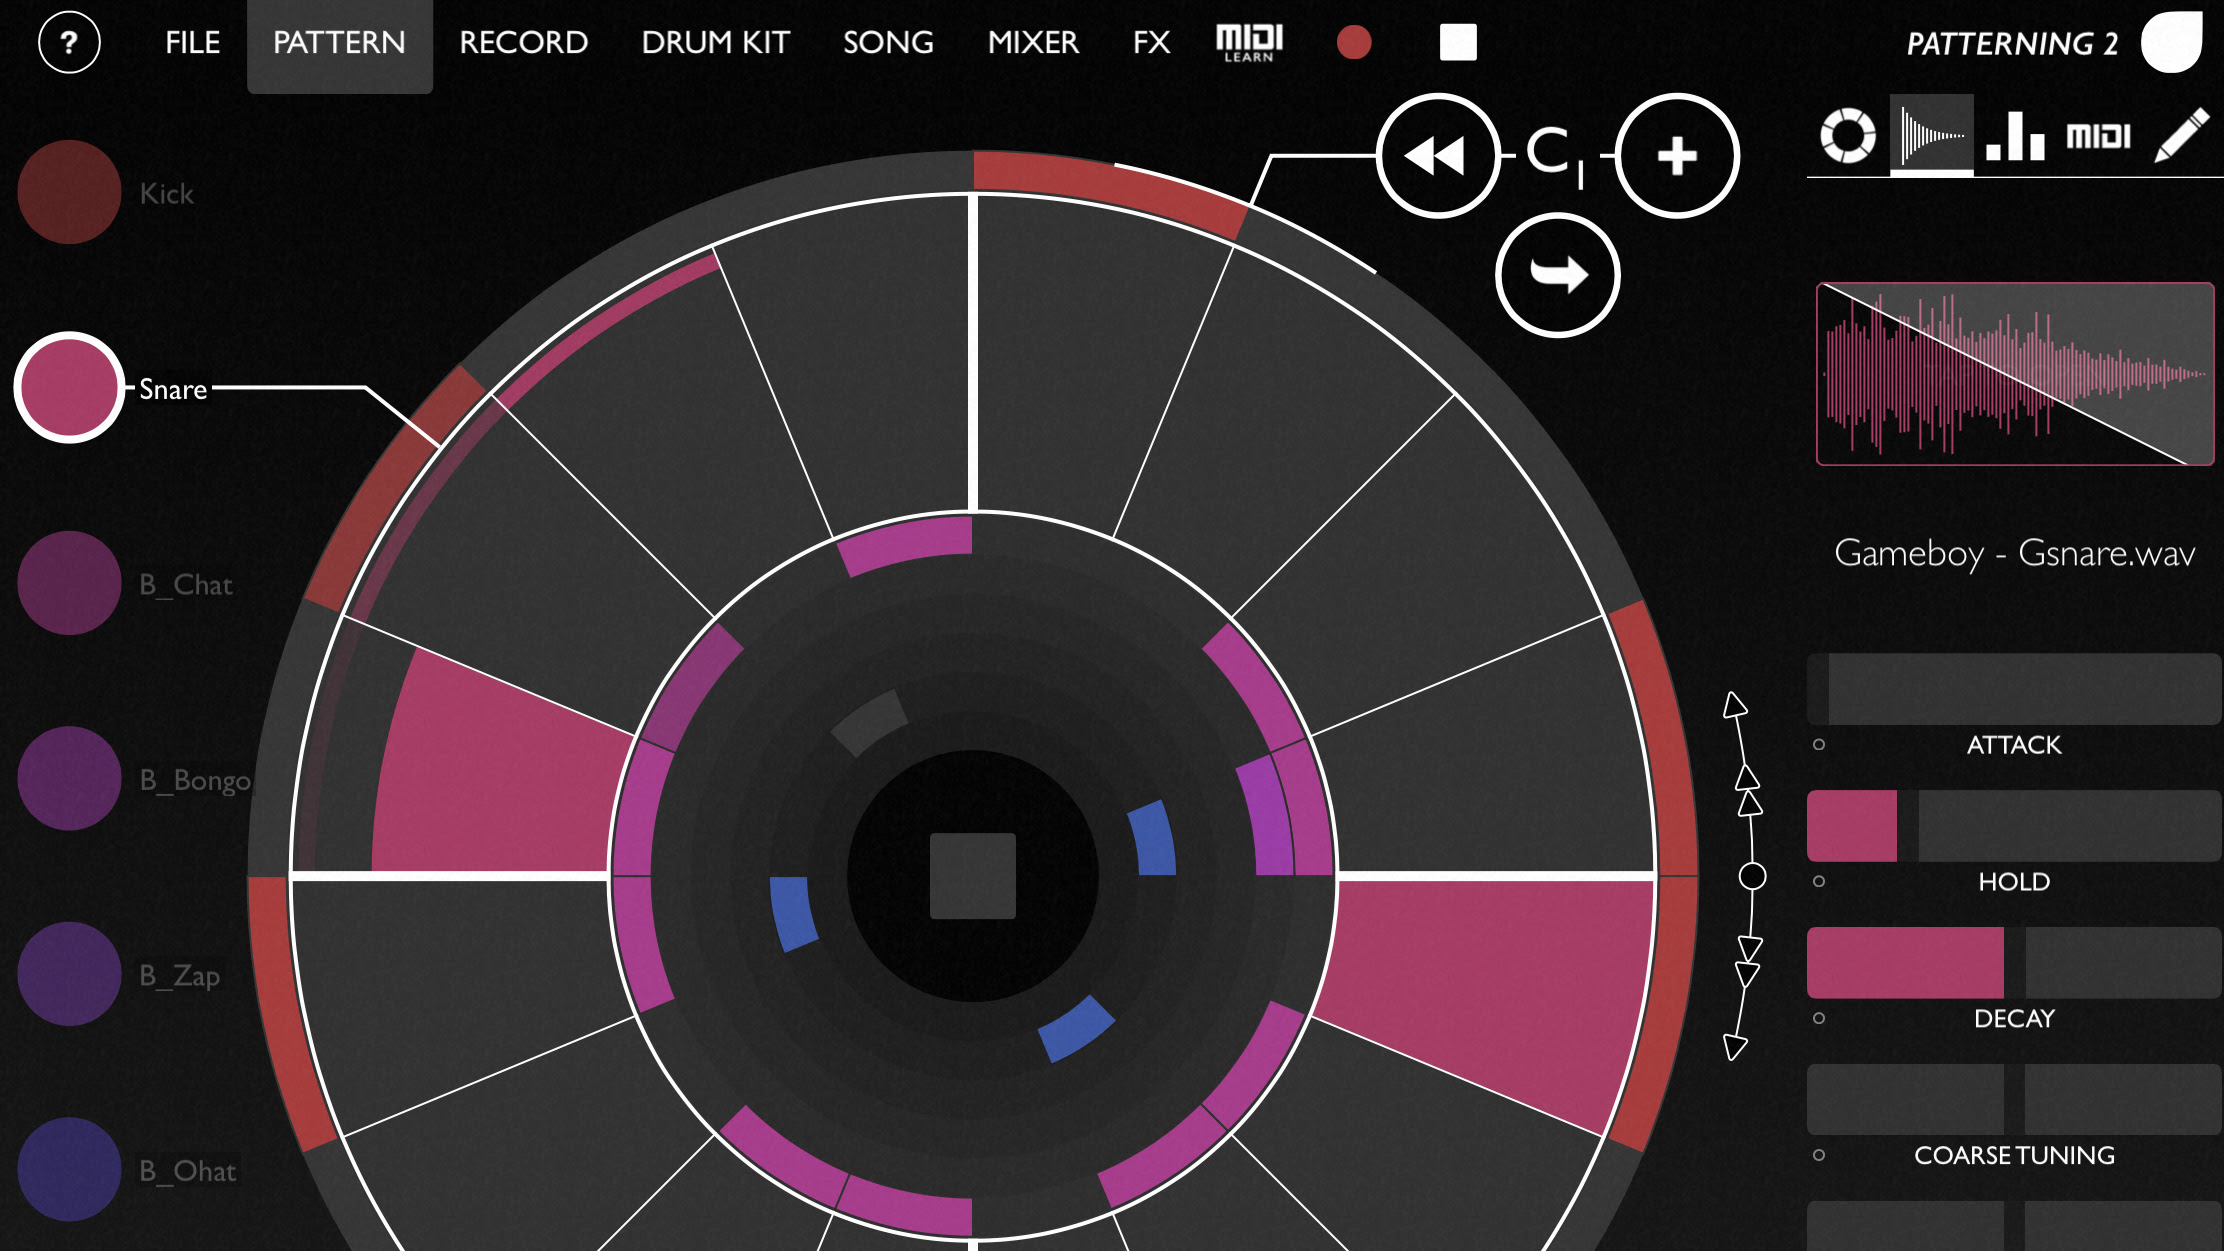Select the Kick track circle

tap(69, 192)
